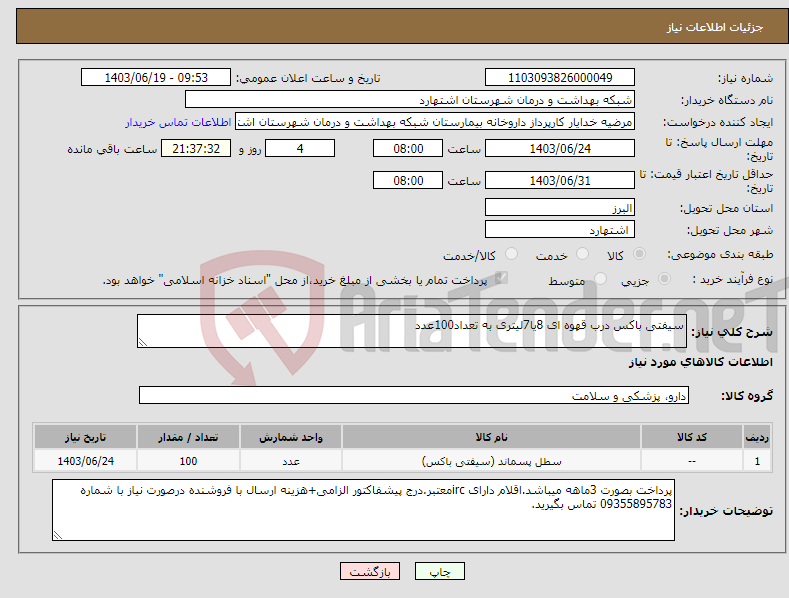Click the نام کالا column header
789x598 pixels.
click(x=492, y=437)
